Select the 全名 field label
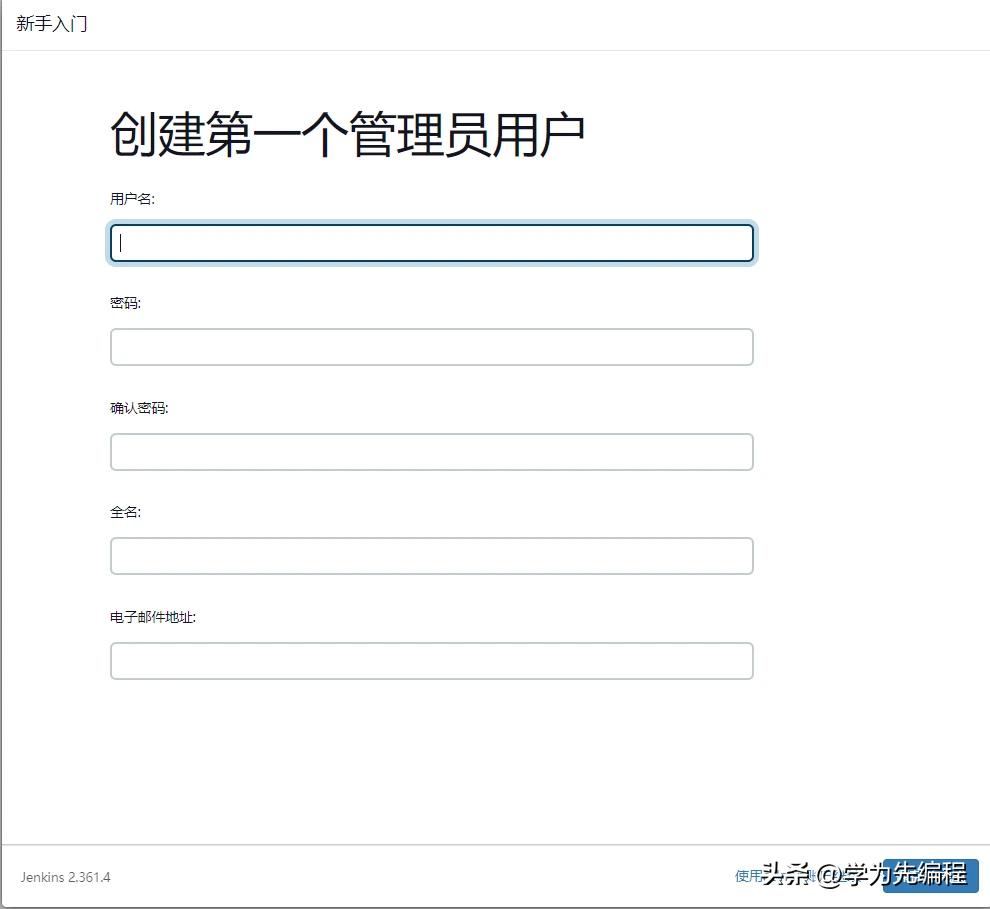This screenshot has width=990, height=909. [122, 512]
